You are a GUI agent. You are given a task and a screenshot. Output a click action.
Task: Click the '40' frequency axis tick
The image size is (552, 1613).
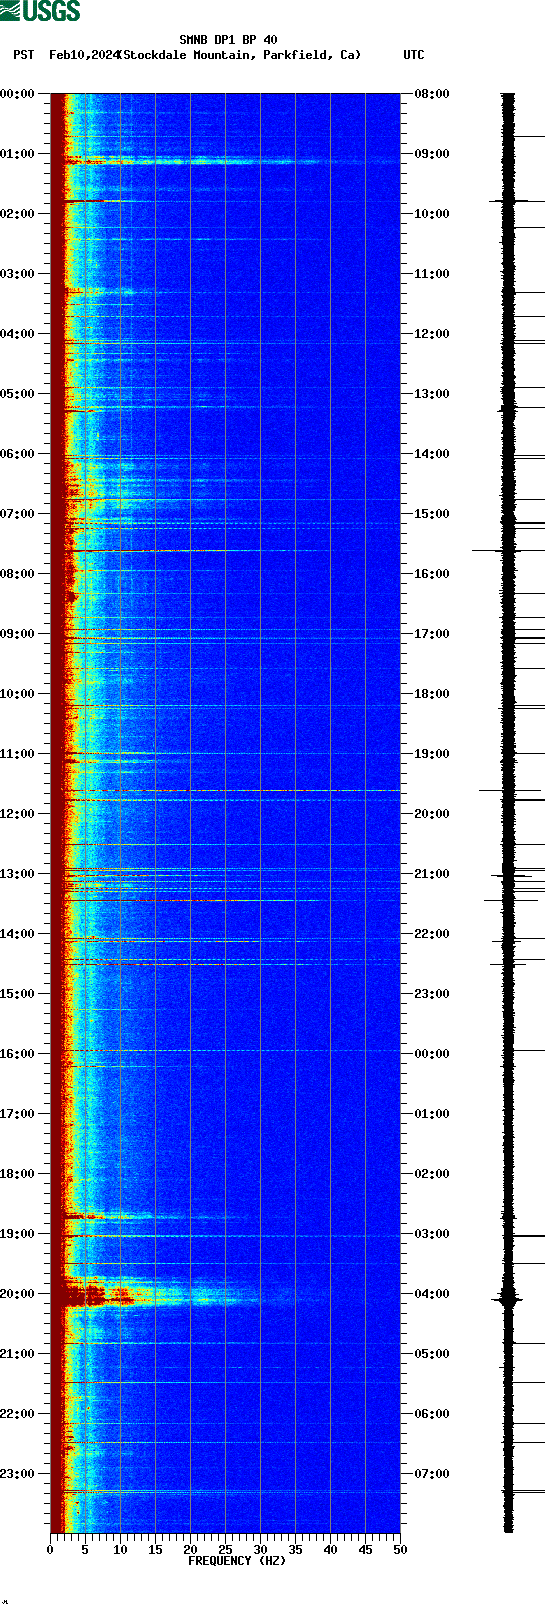(x=330, y=1550)
